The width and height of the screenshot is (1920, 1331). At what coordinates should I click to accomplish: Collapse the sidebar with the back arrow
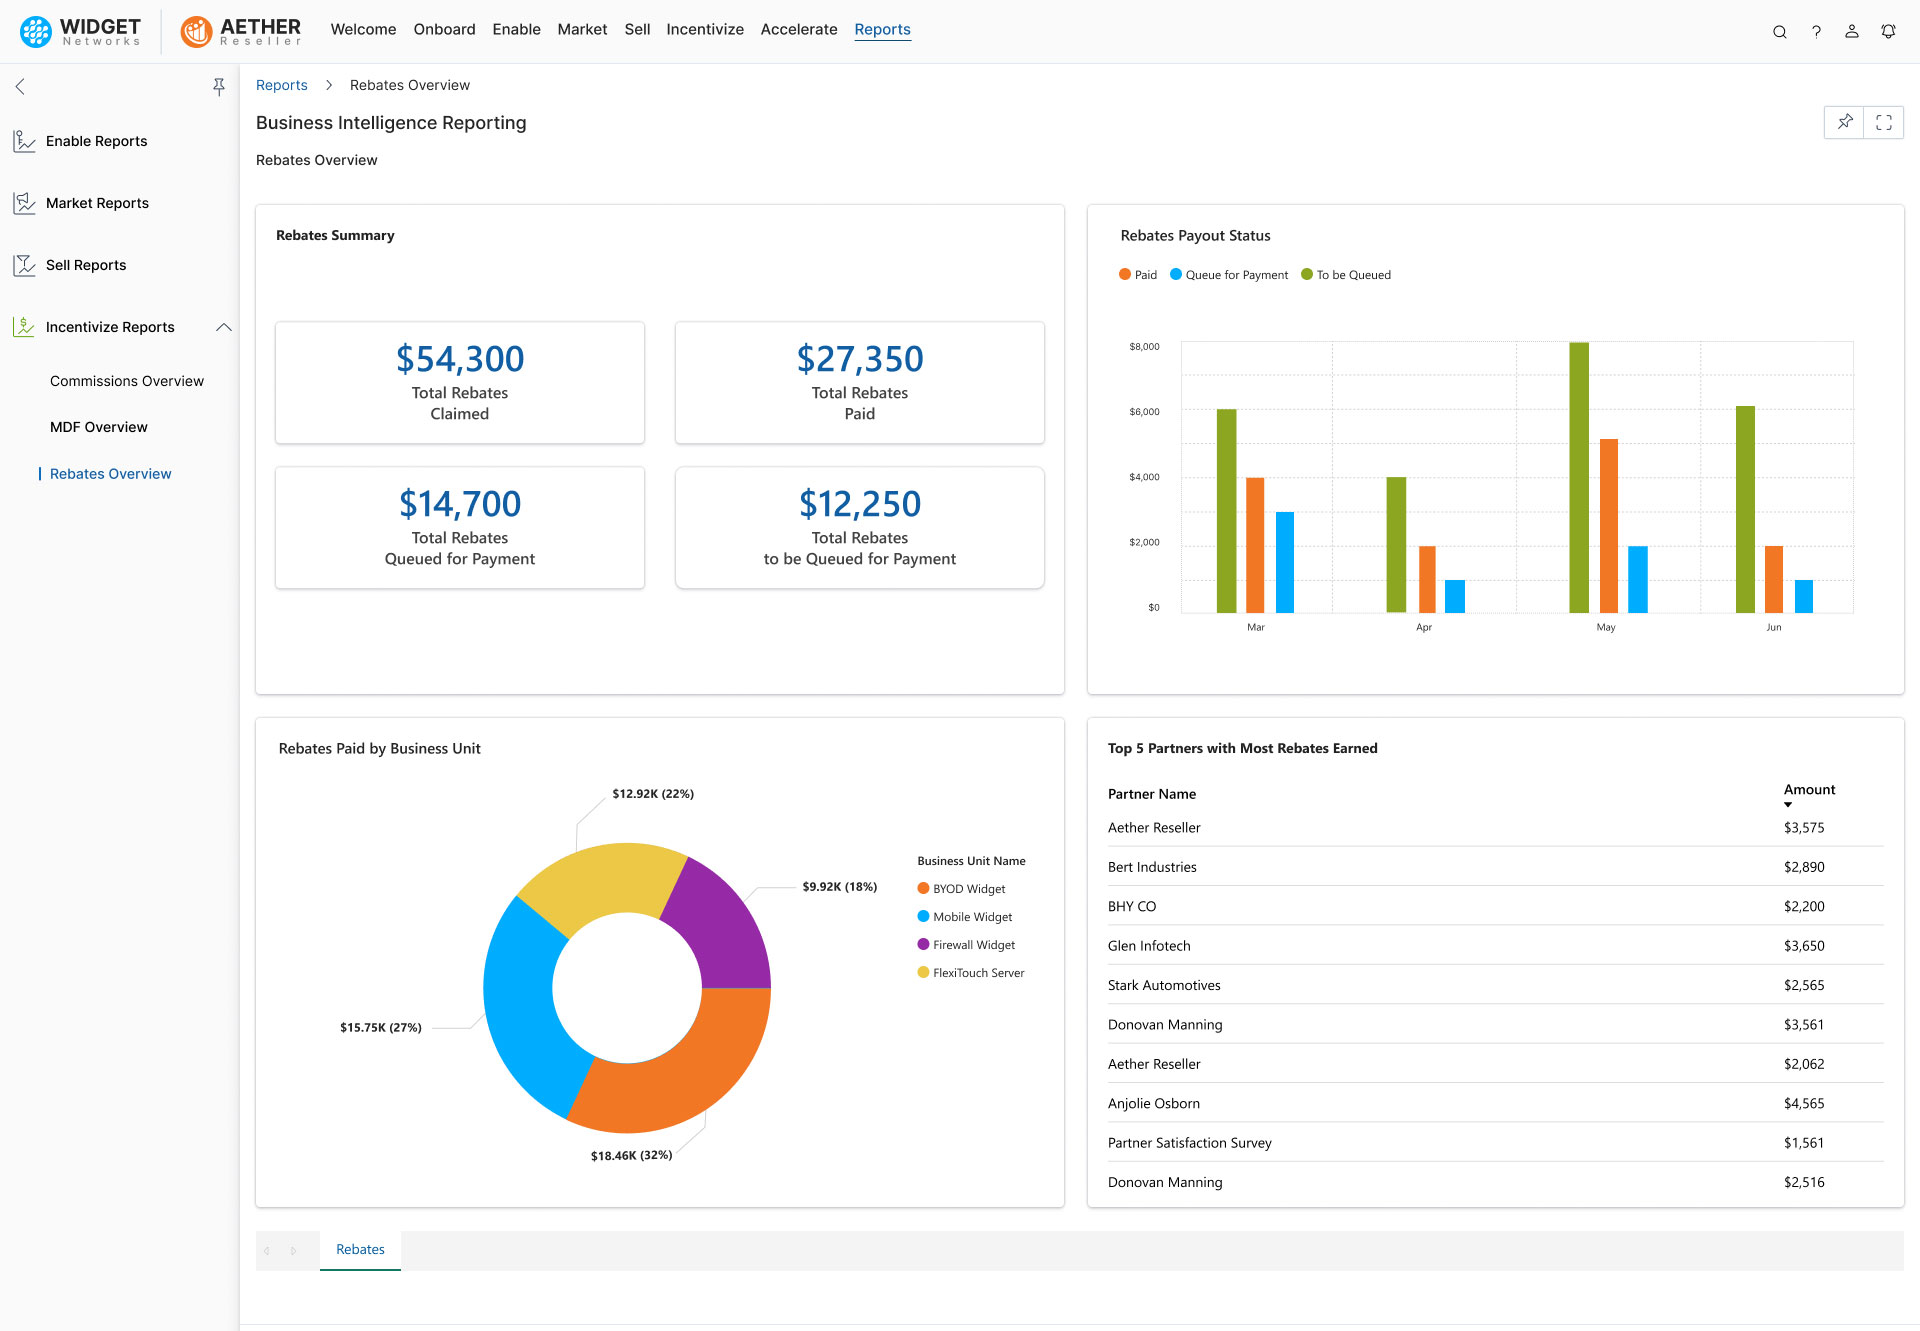coord(20,87)
